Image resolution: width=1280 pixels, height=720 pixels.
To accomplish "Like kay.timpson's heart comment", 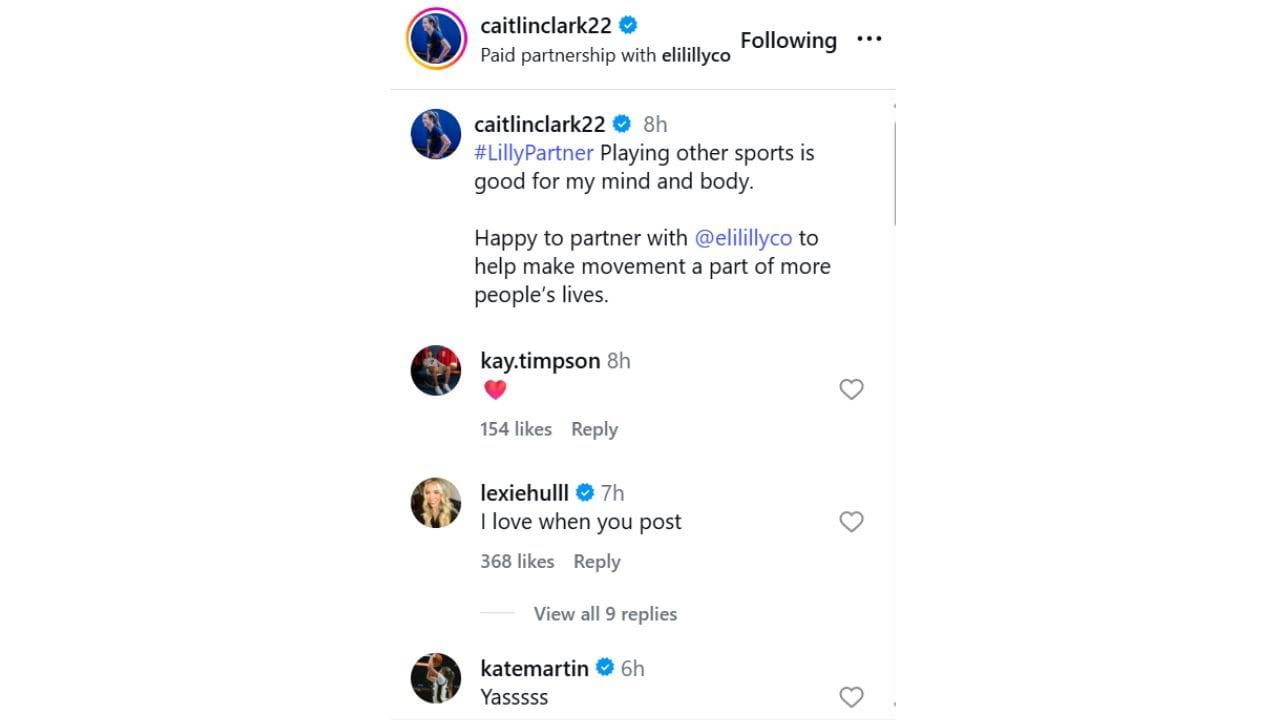I will point(851,389).
